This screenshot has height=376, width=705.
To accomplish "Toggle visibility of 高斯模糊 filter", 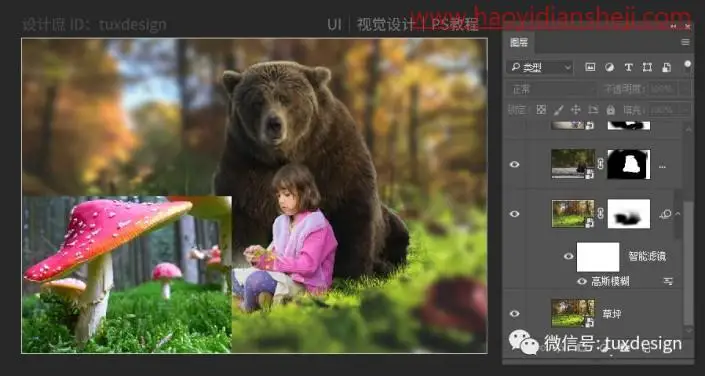I will (x=582, y=282).
